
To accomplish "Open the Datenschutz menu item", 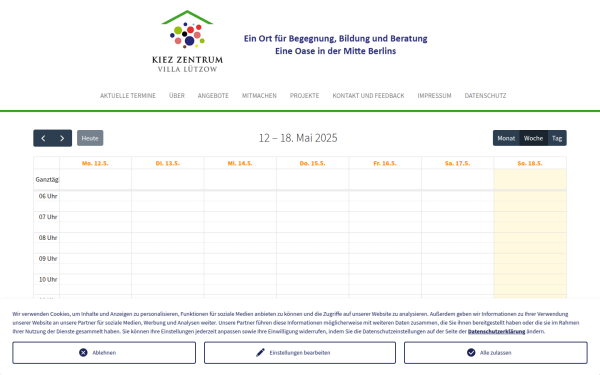I will tap(485, 96).
